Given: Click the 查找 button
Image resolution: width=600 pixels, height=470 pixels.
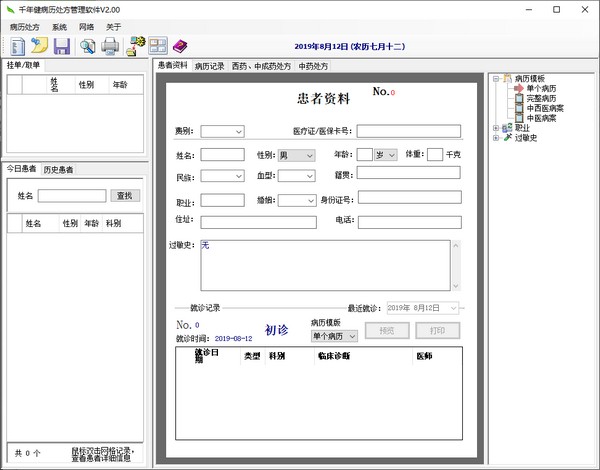Looking at the screenshot, I should click(125, 196).
